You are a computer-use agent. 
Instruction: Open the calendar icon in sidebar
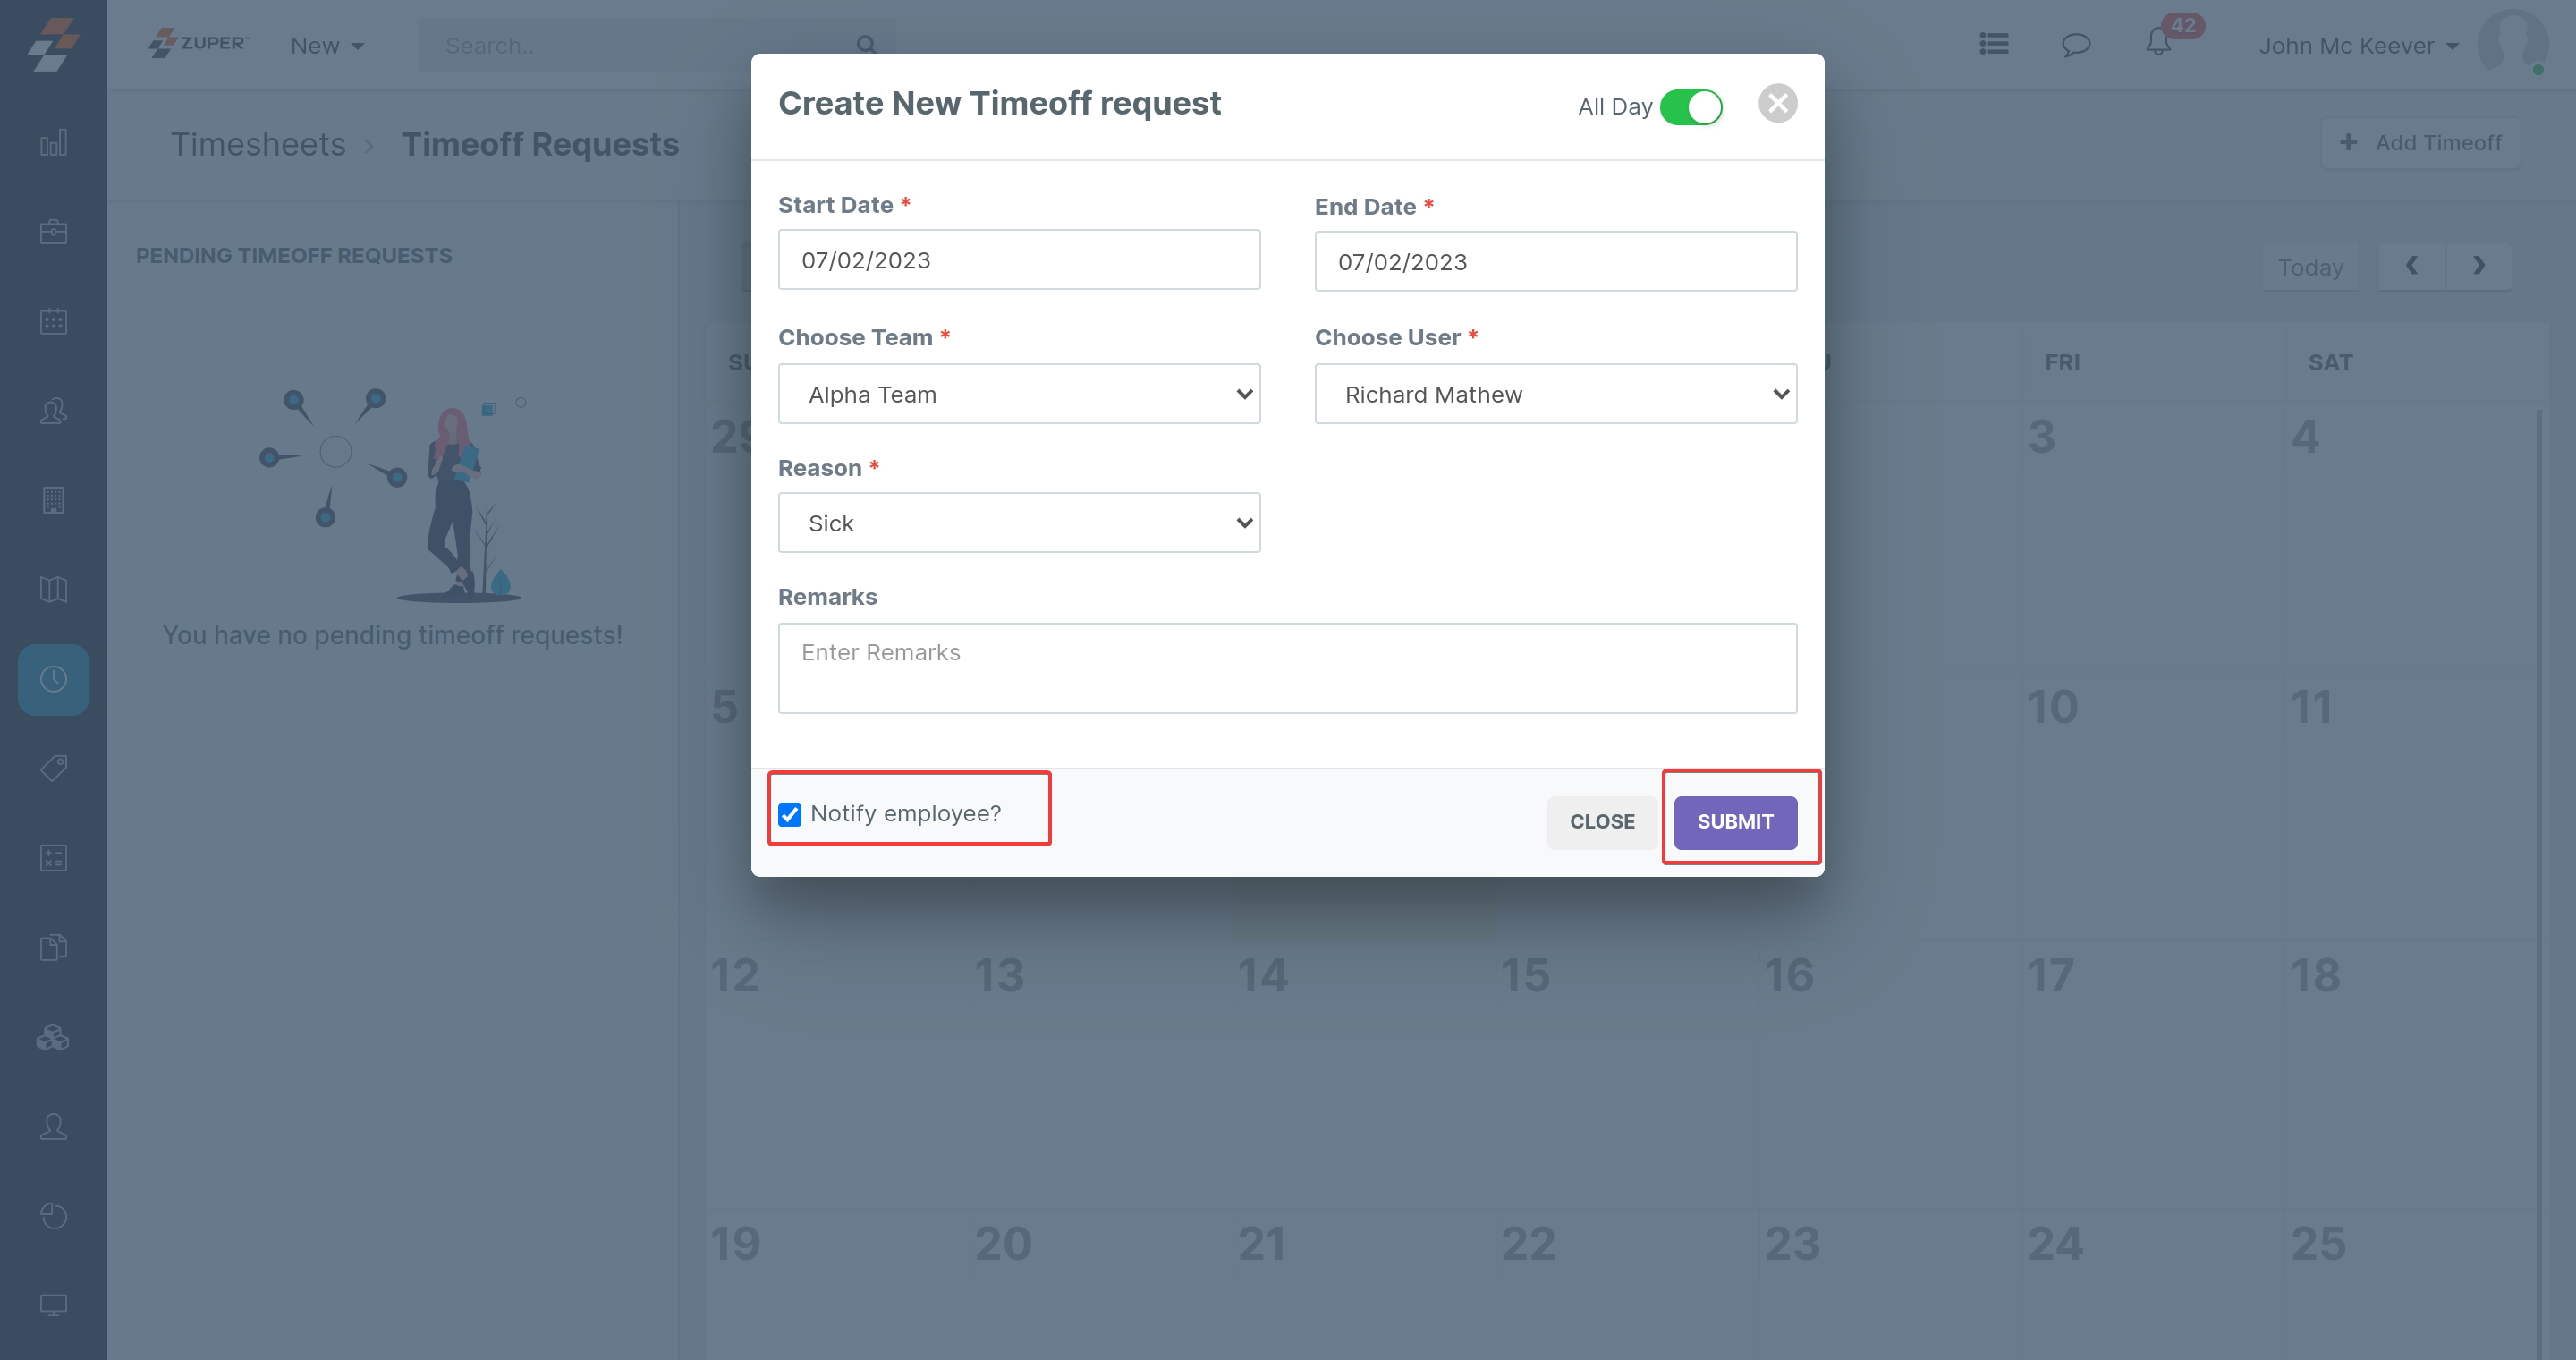53,321
